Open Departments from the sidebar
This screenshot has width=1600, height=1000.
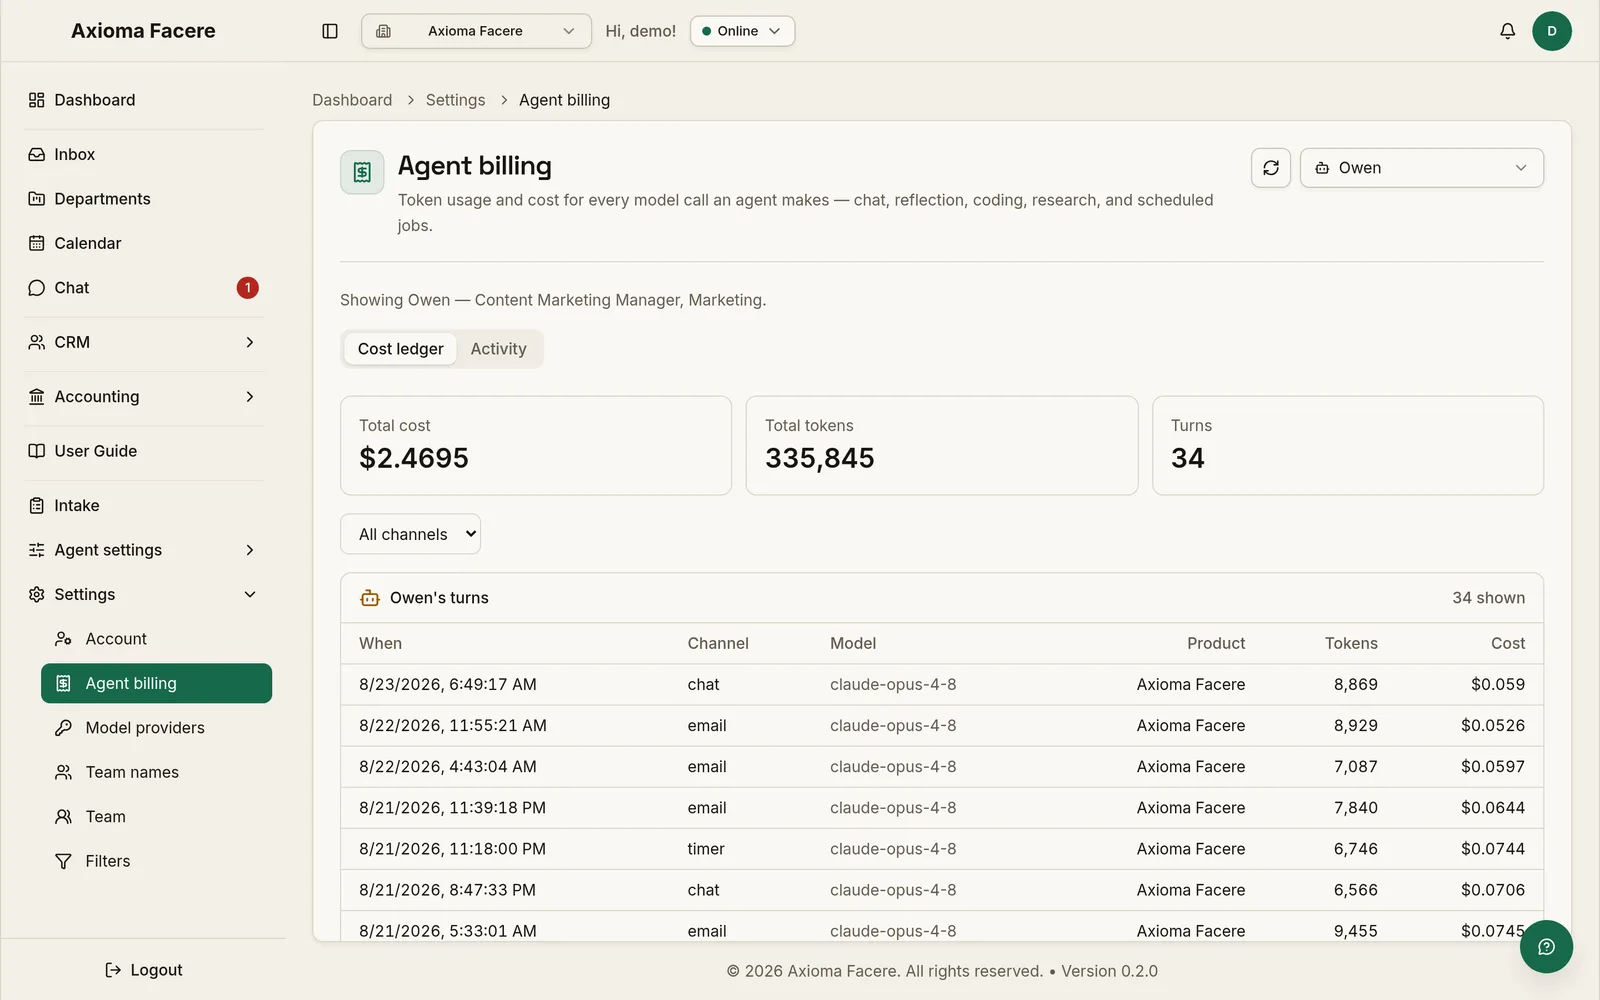tap(145, 199)
